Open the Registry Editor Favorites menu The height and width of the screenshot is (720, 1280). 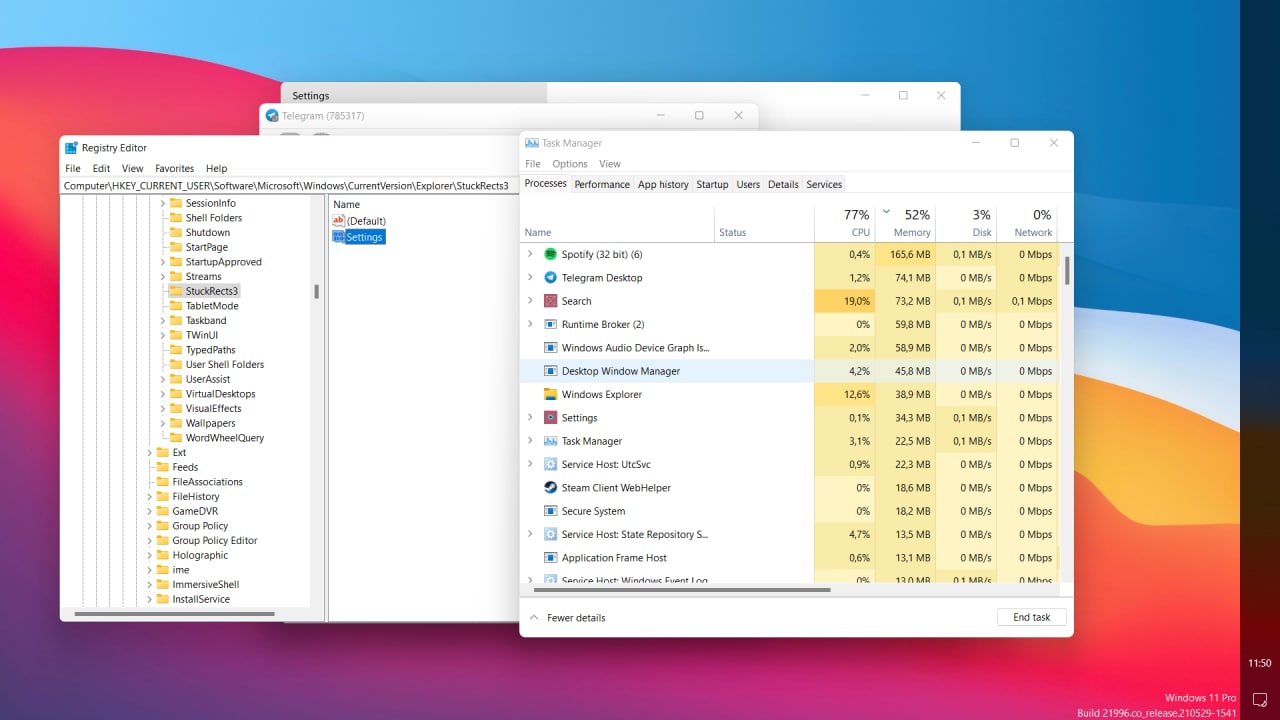(x=174, y=168)
